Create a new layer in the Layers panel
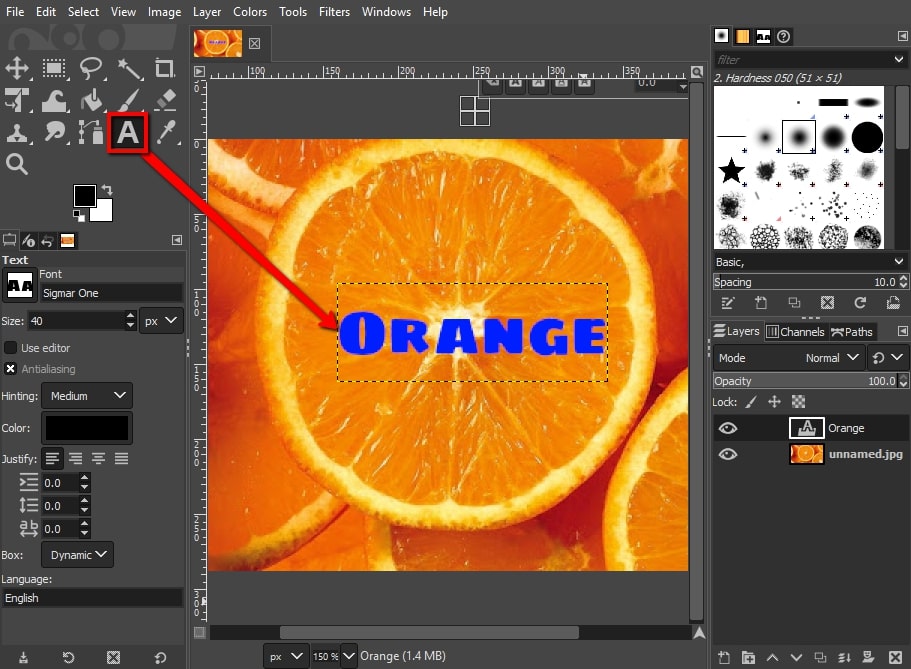The image size is (911, 669). [x=724, y=657]
